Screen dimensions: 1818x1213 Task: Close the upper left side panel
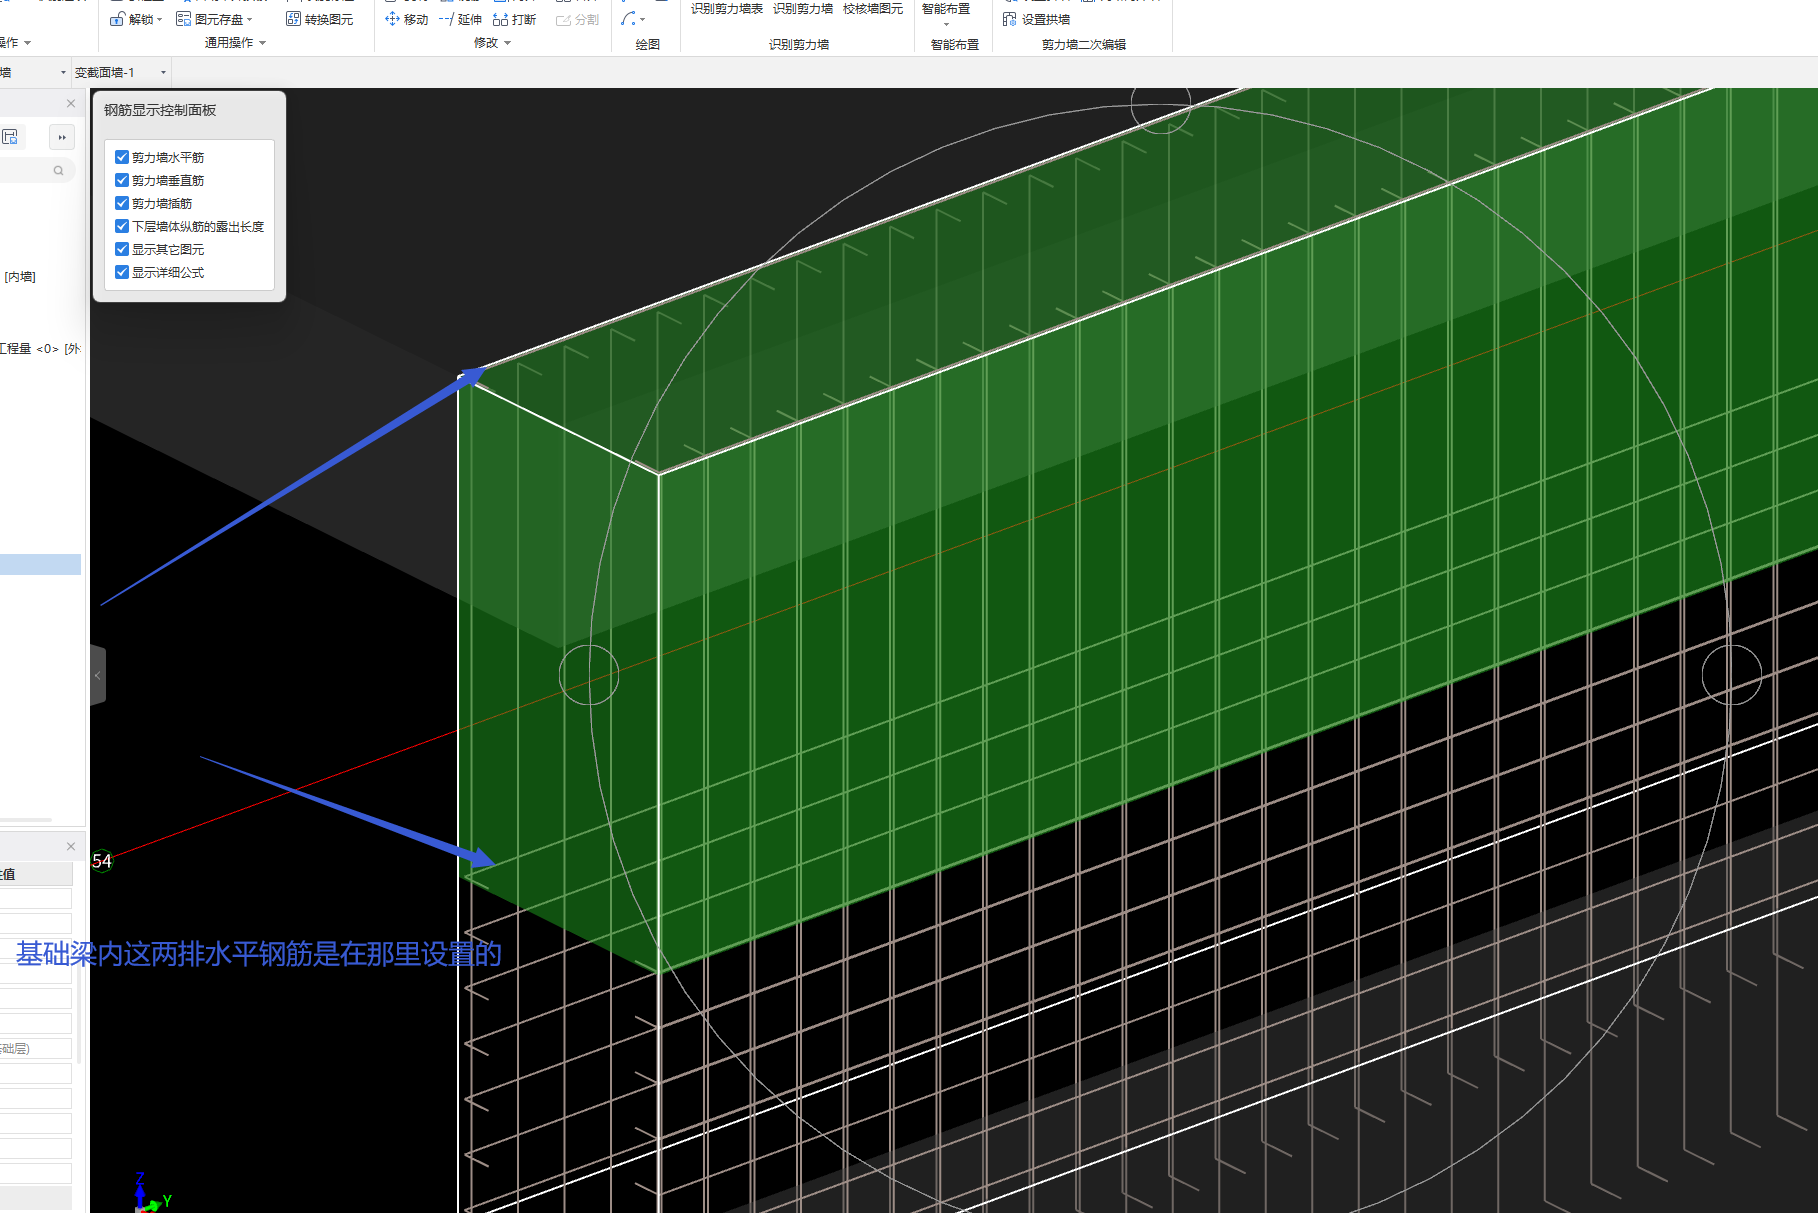point(71,103)
